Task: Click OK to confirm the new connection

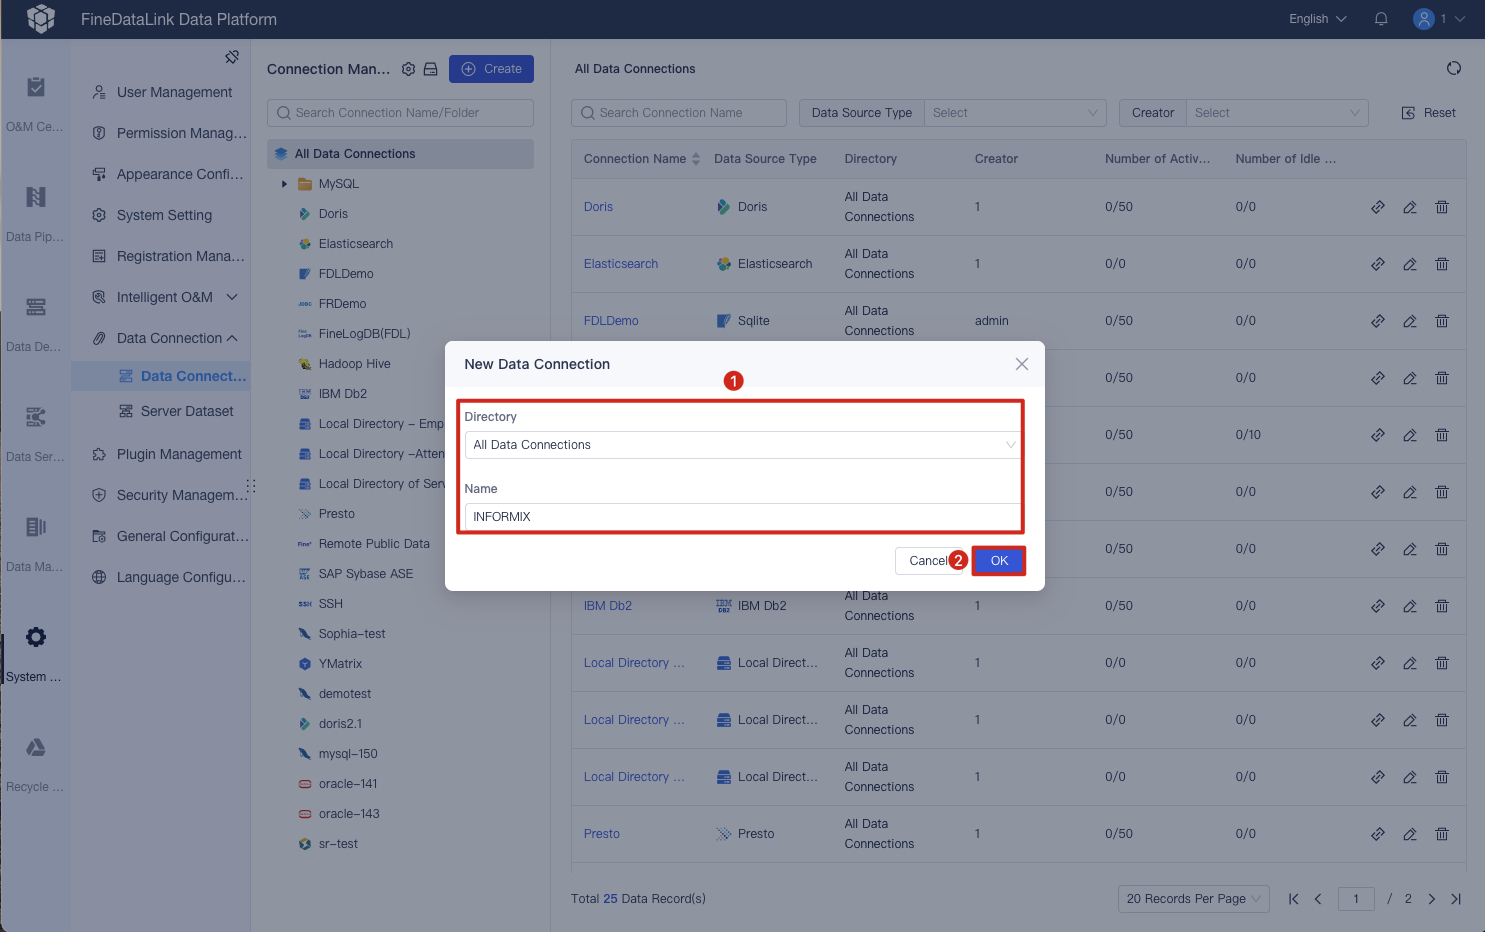Action: coord(998,560)
